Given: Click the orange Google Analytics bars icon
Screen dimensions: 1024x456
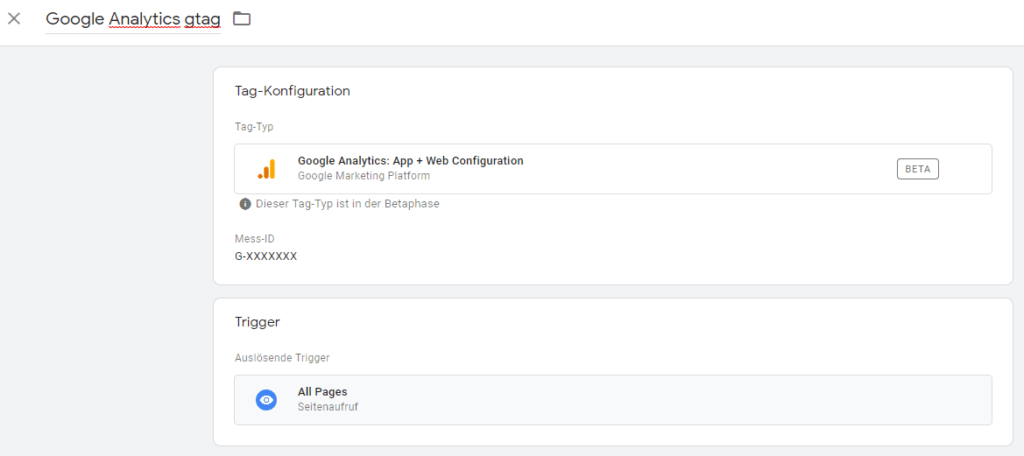Looking at the screenshot, I should [266, 169].
